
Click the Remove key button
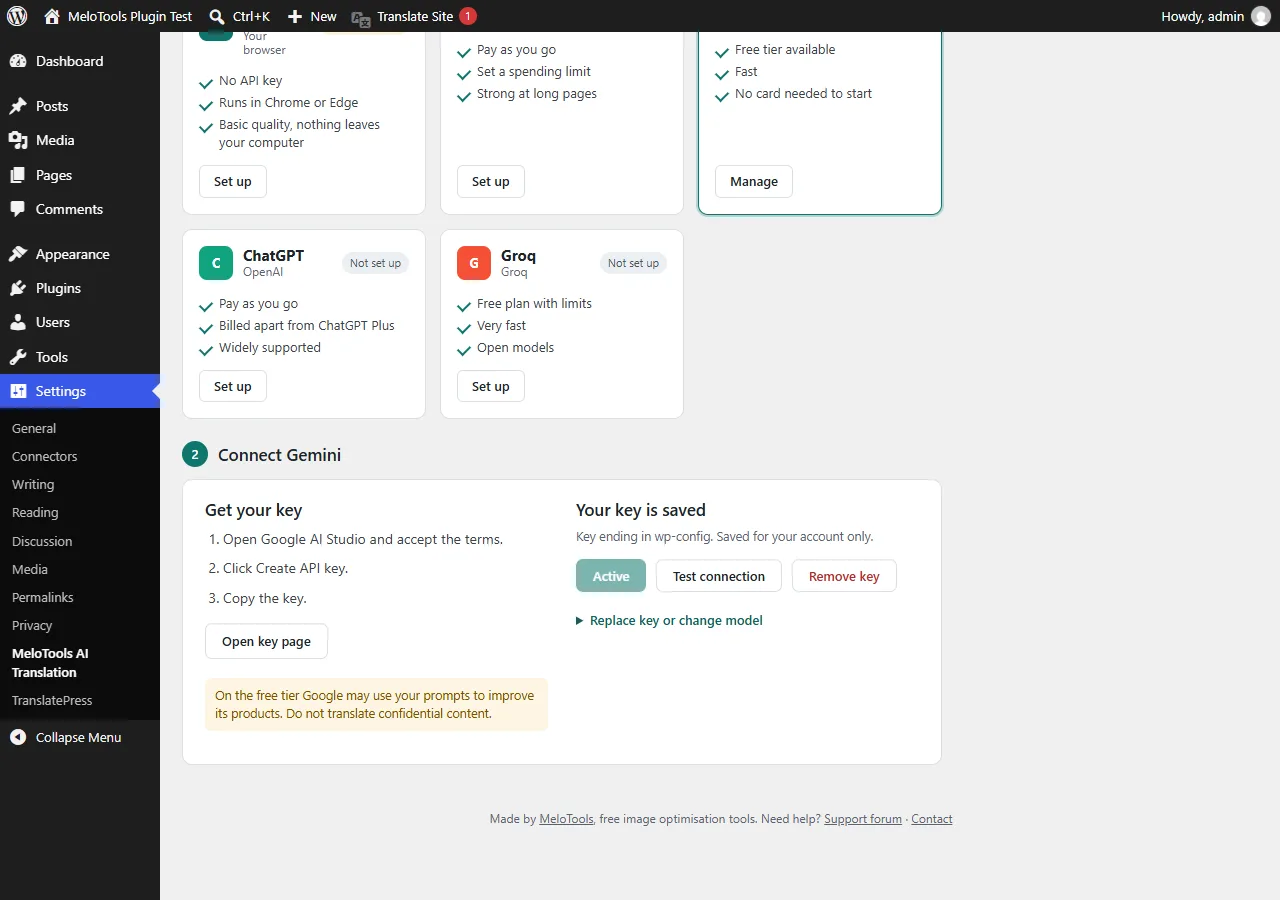tap(844, 576)
